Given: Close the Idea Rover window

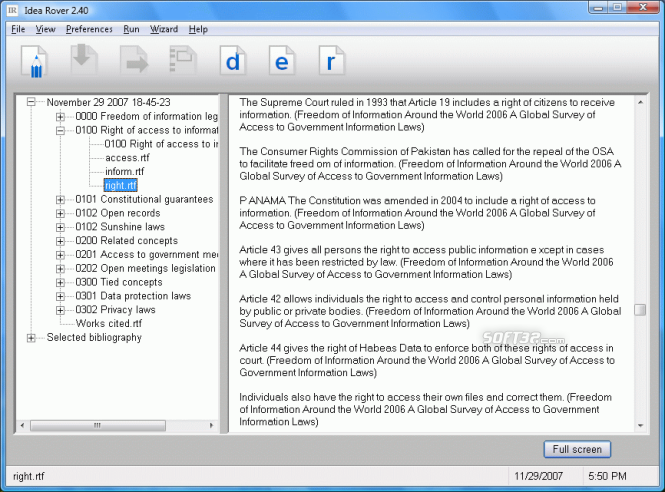Looking at the screenshot, I should point(643,8).
